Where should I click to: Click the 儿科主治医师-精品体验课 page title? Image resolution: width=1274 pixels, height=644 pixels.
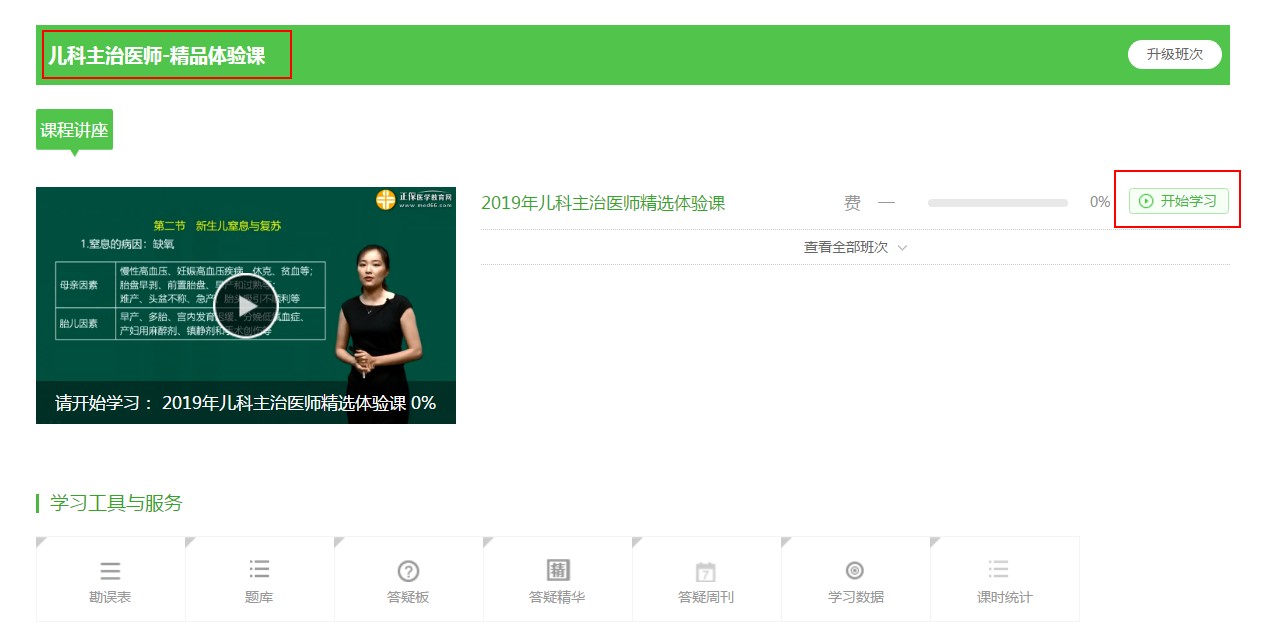tap(157, 55)
